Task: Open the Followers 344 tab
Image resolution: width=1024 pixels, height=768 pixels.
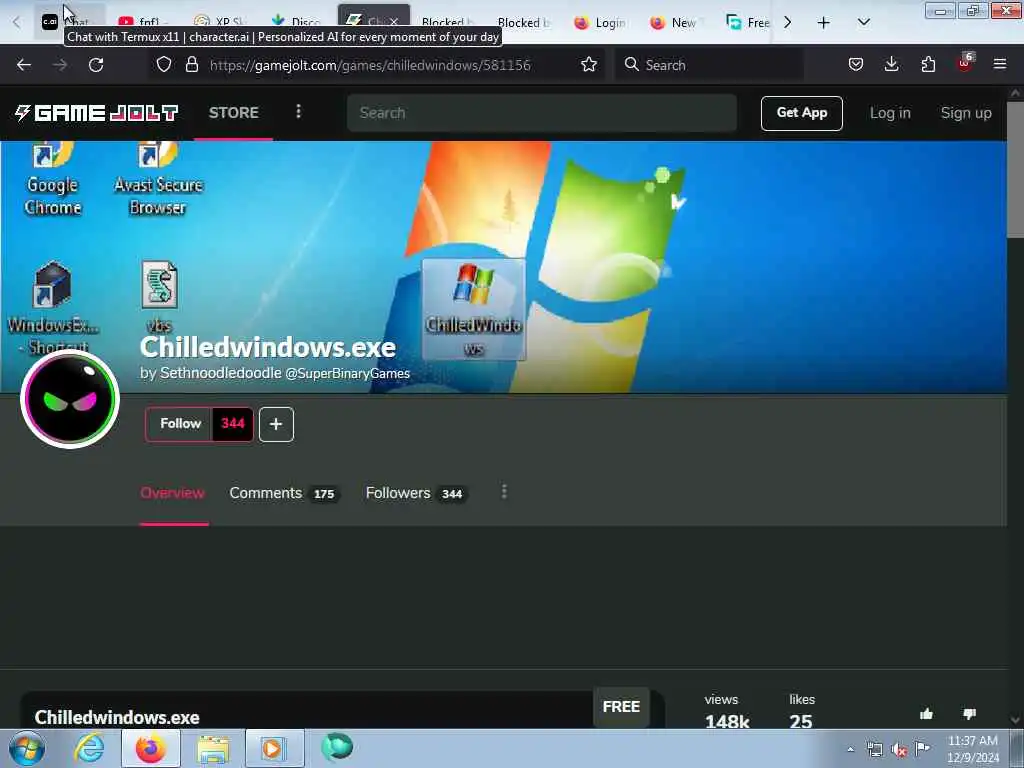Action: [415, 493]
